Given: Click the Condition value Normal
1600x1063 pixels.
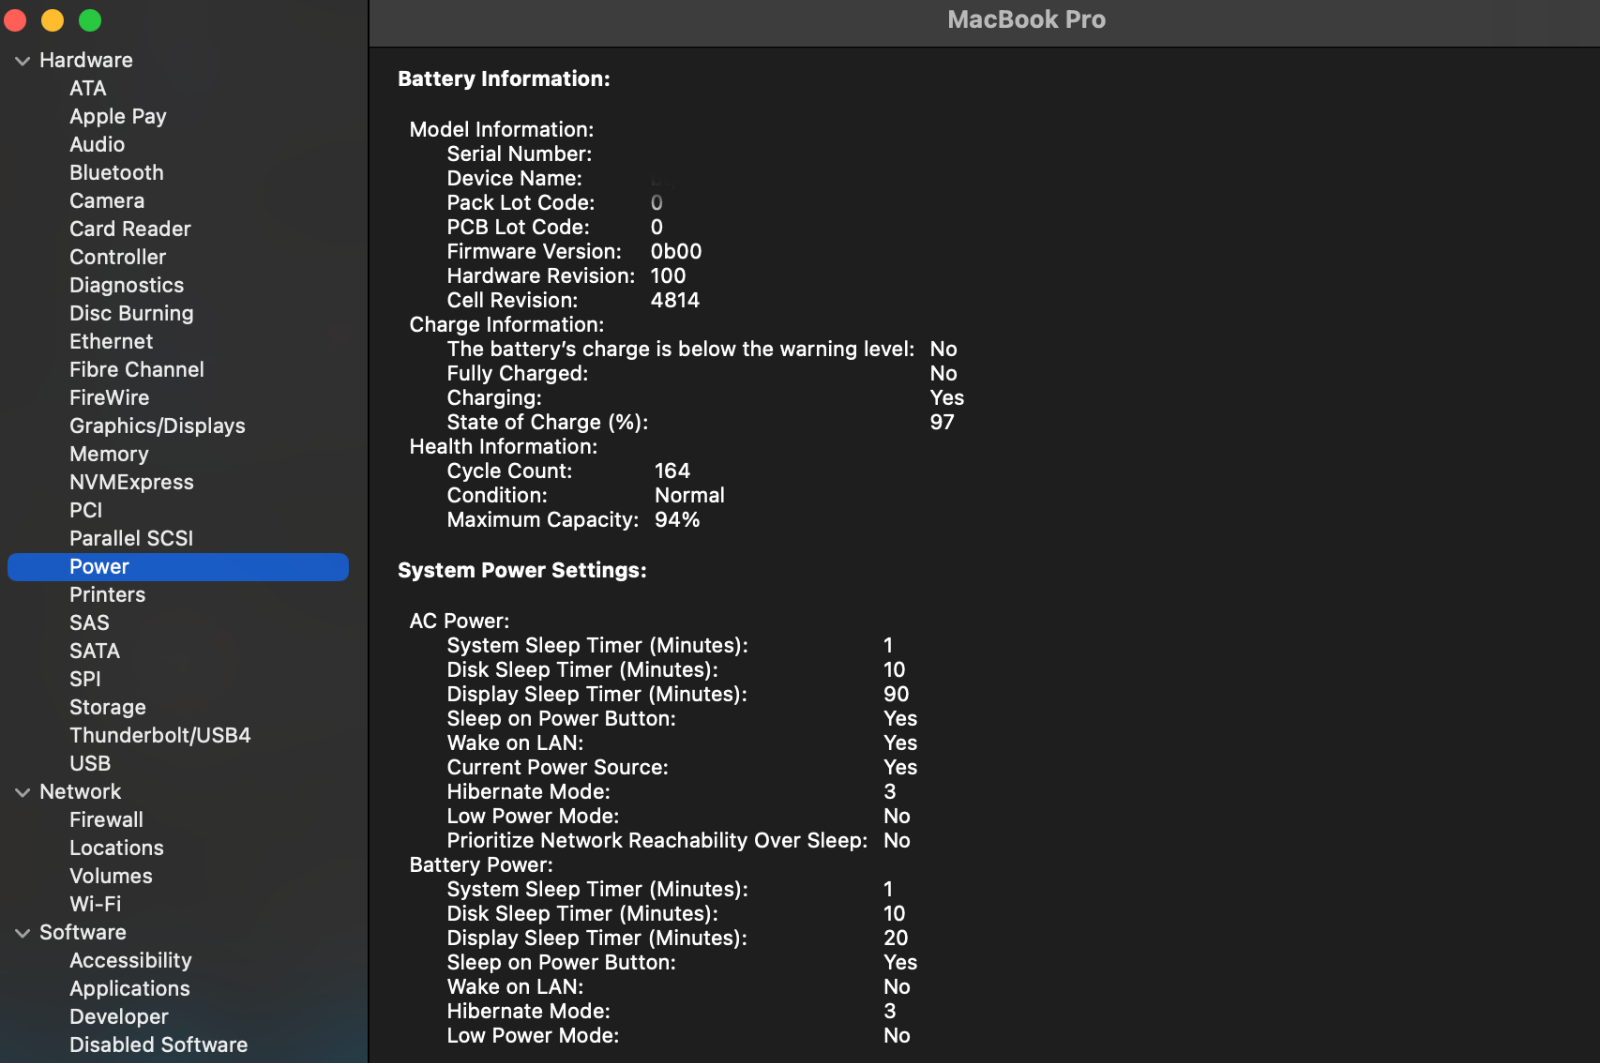Looking at the screenshot, I should point(690,495).
